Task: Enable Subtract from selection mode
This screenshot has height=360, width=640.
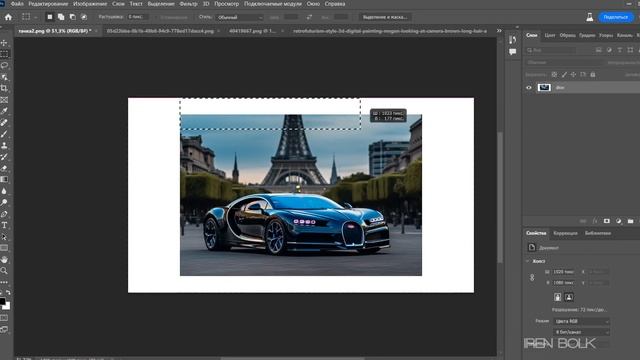Action: [72, 17]
